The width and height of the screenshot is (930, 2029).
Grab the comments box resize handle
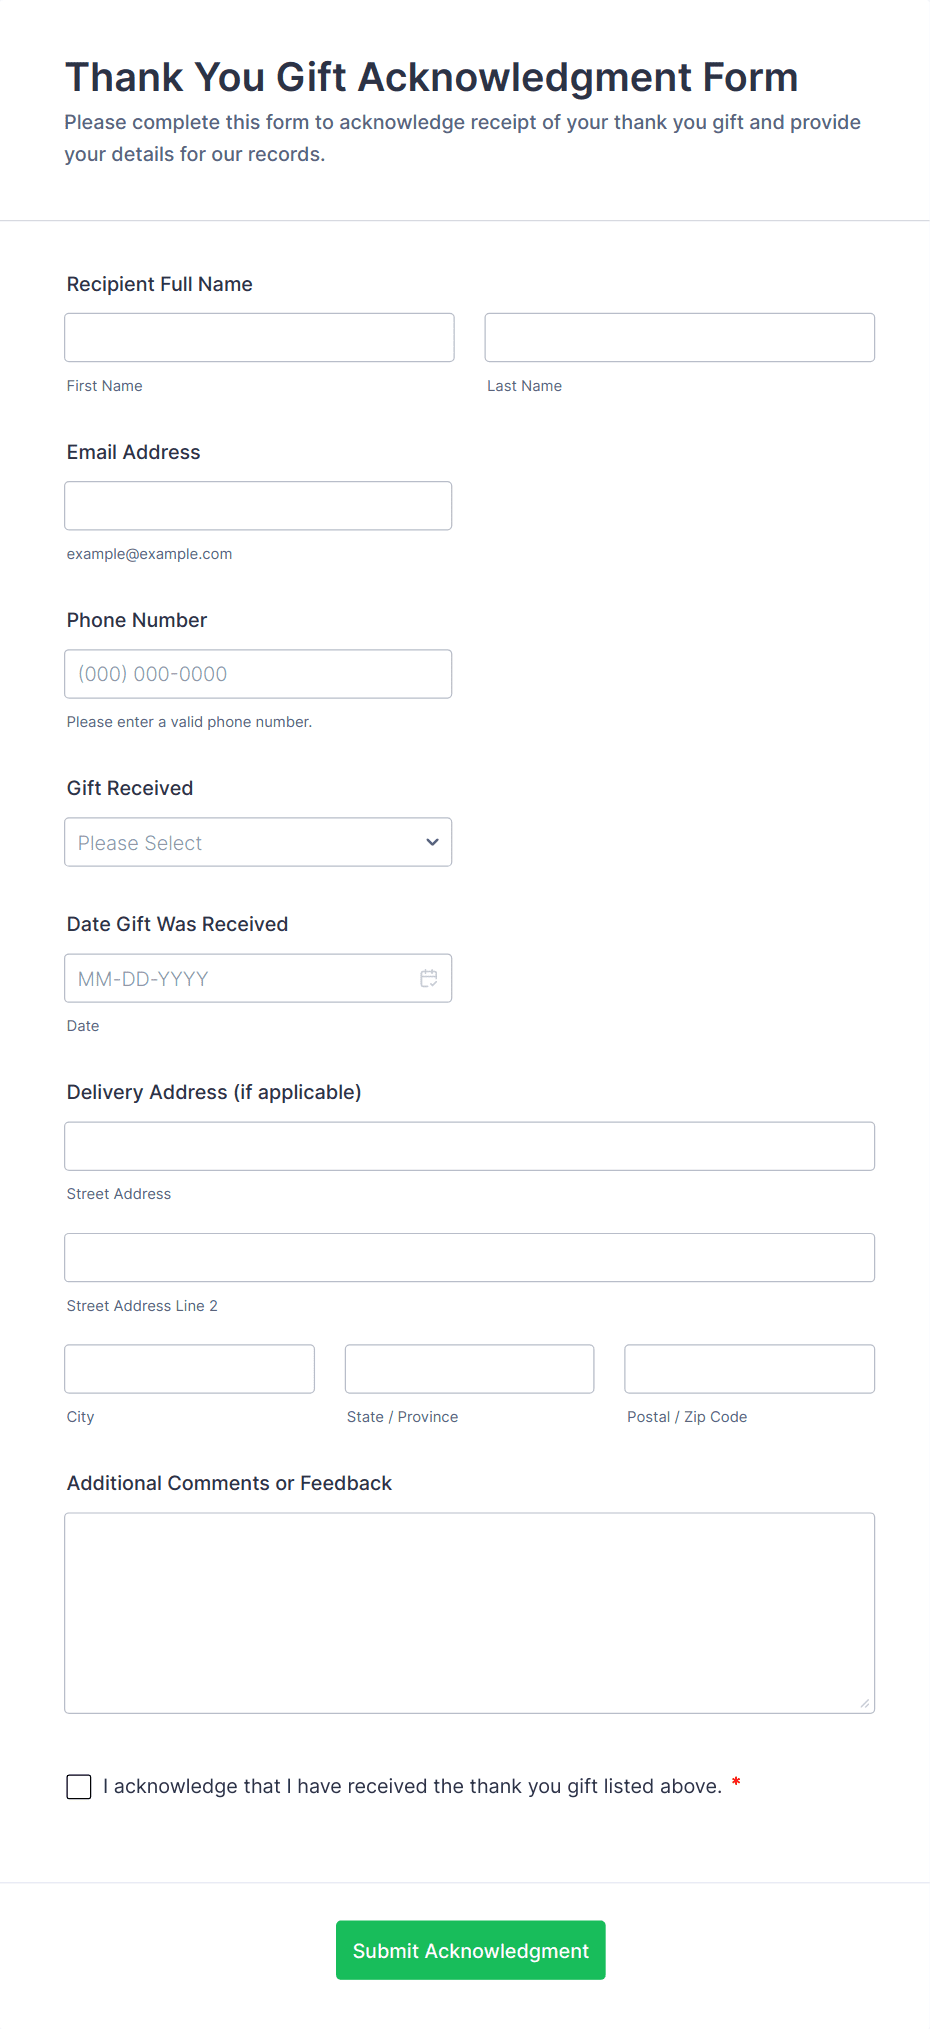coord(865,1703)
